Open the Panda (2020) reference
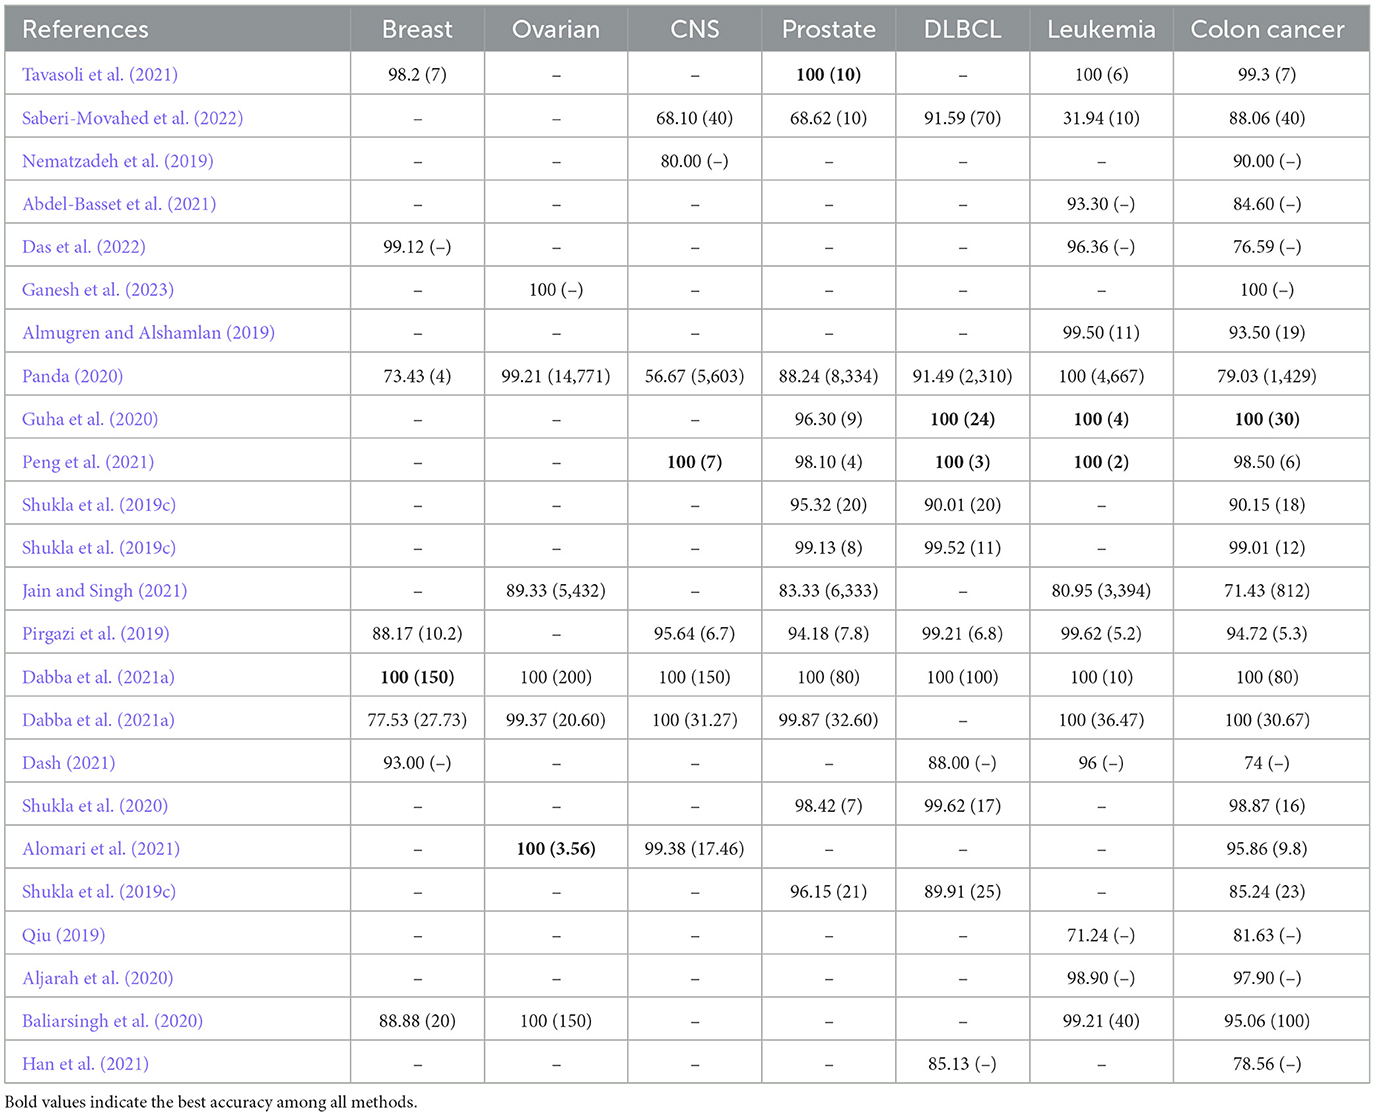 [72, 376]
